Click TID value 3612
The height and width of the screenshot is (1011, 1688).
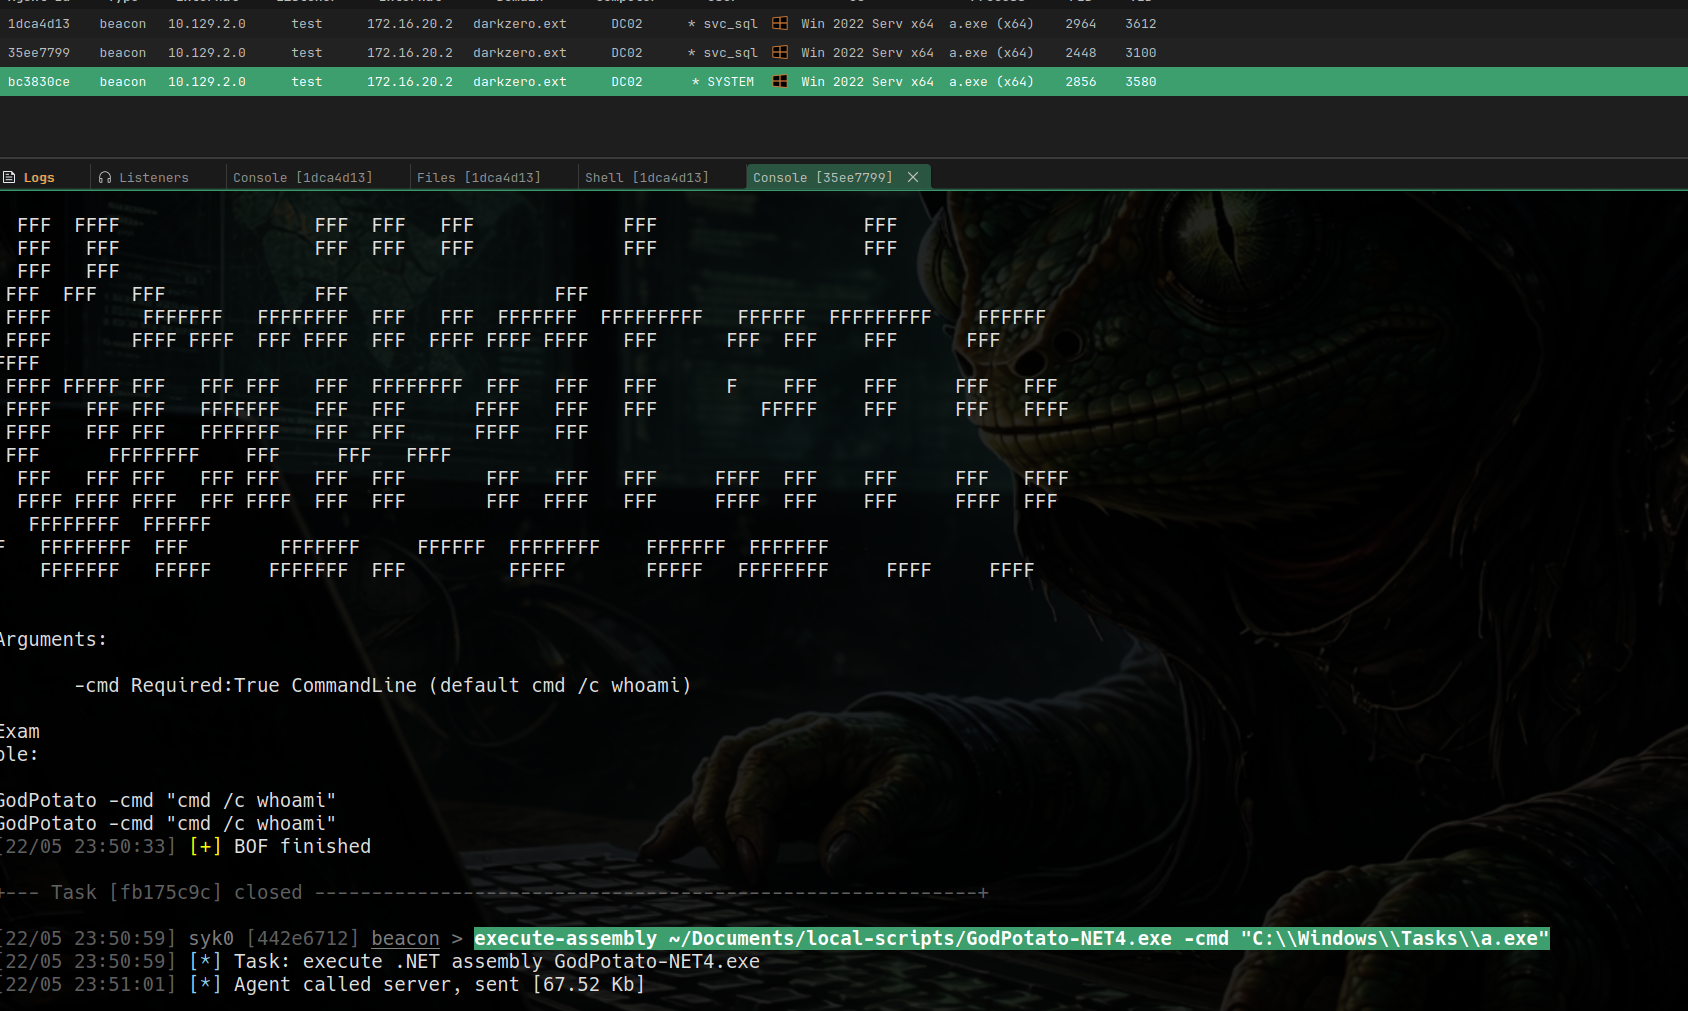[x=1141, y=24]
